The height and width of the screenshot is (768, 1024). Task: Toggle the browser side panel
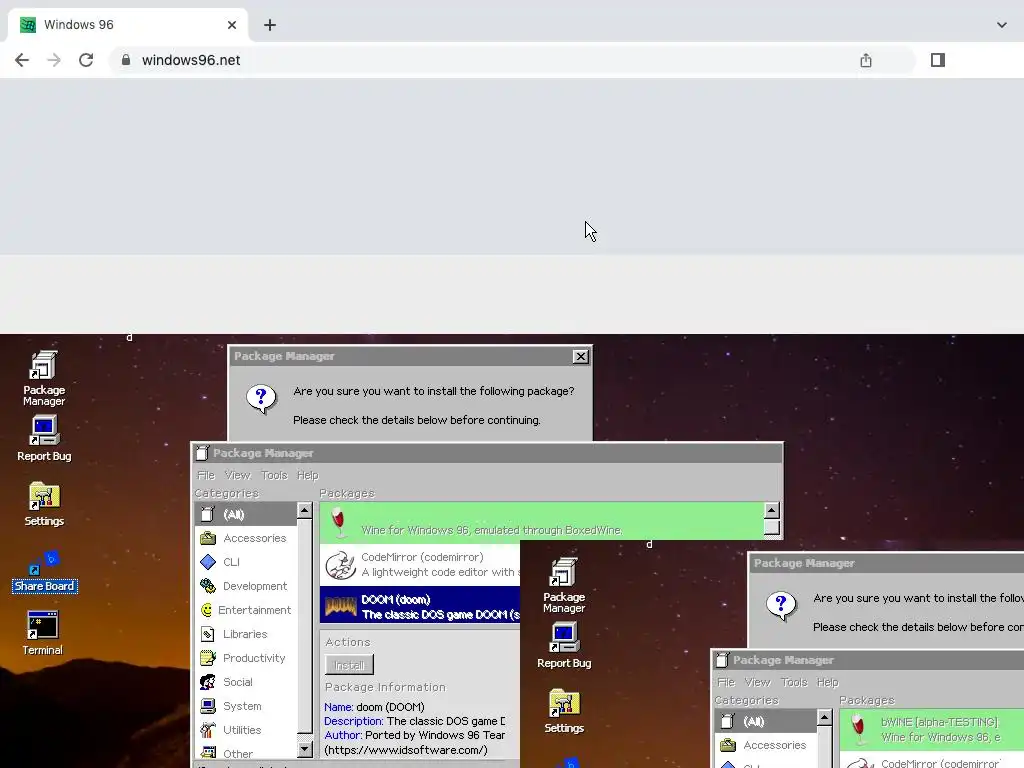pyautogui.click(x=938, y=60)
